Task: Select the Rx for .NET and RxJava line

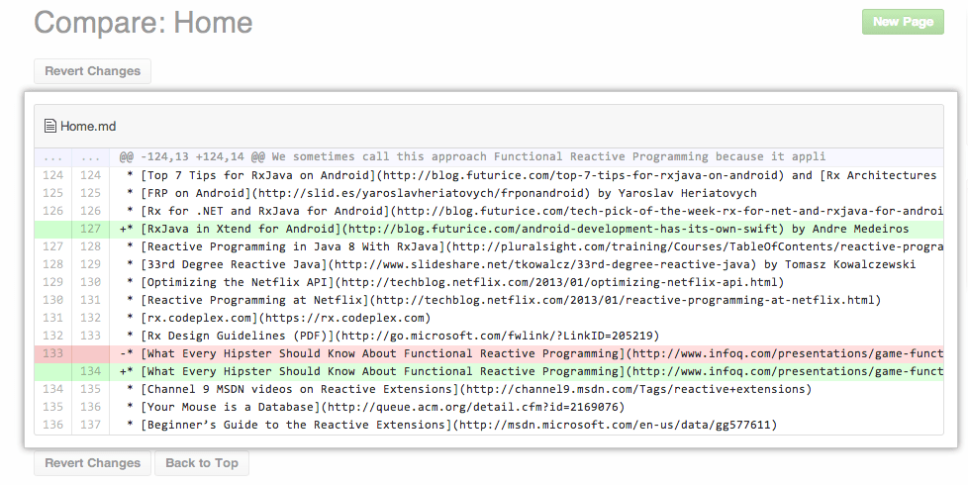Action: pos(489,211)
